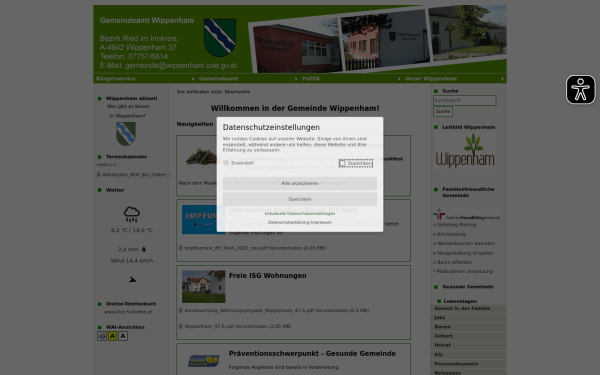The width and height of the screenshot is (600, 375).
Task: Open Freie ISG Wohnungen headline
Action: (x=267, y=276)
